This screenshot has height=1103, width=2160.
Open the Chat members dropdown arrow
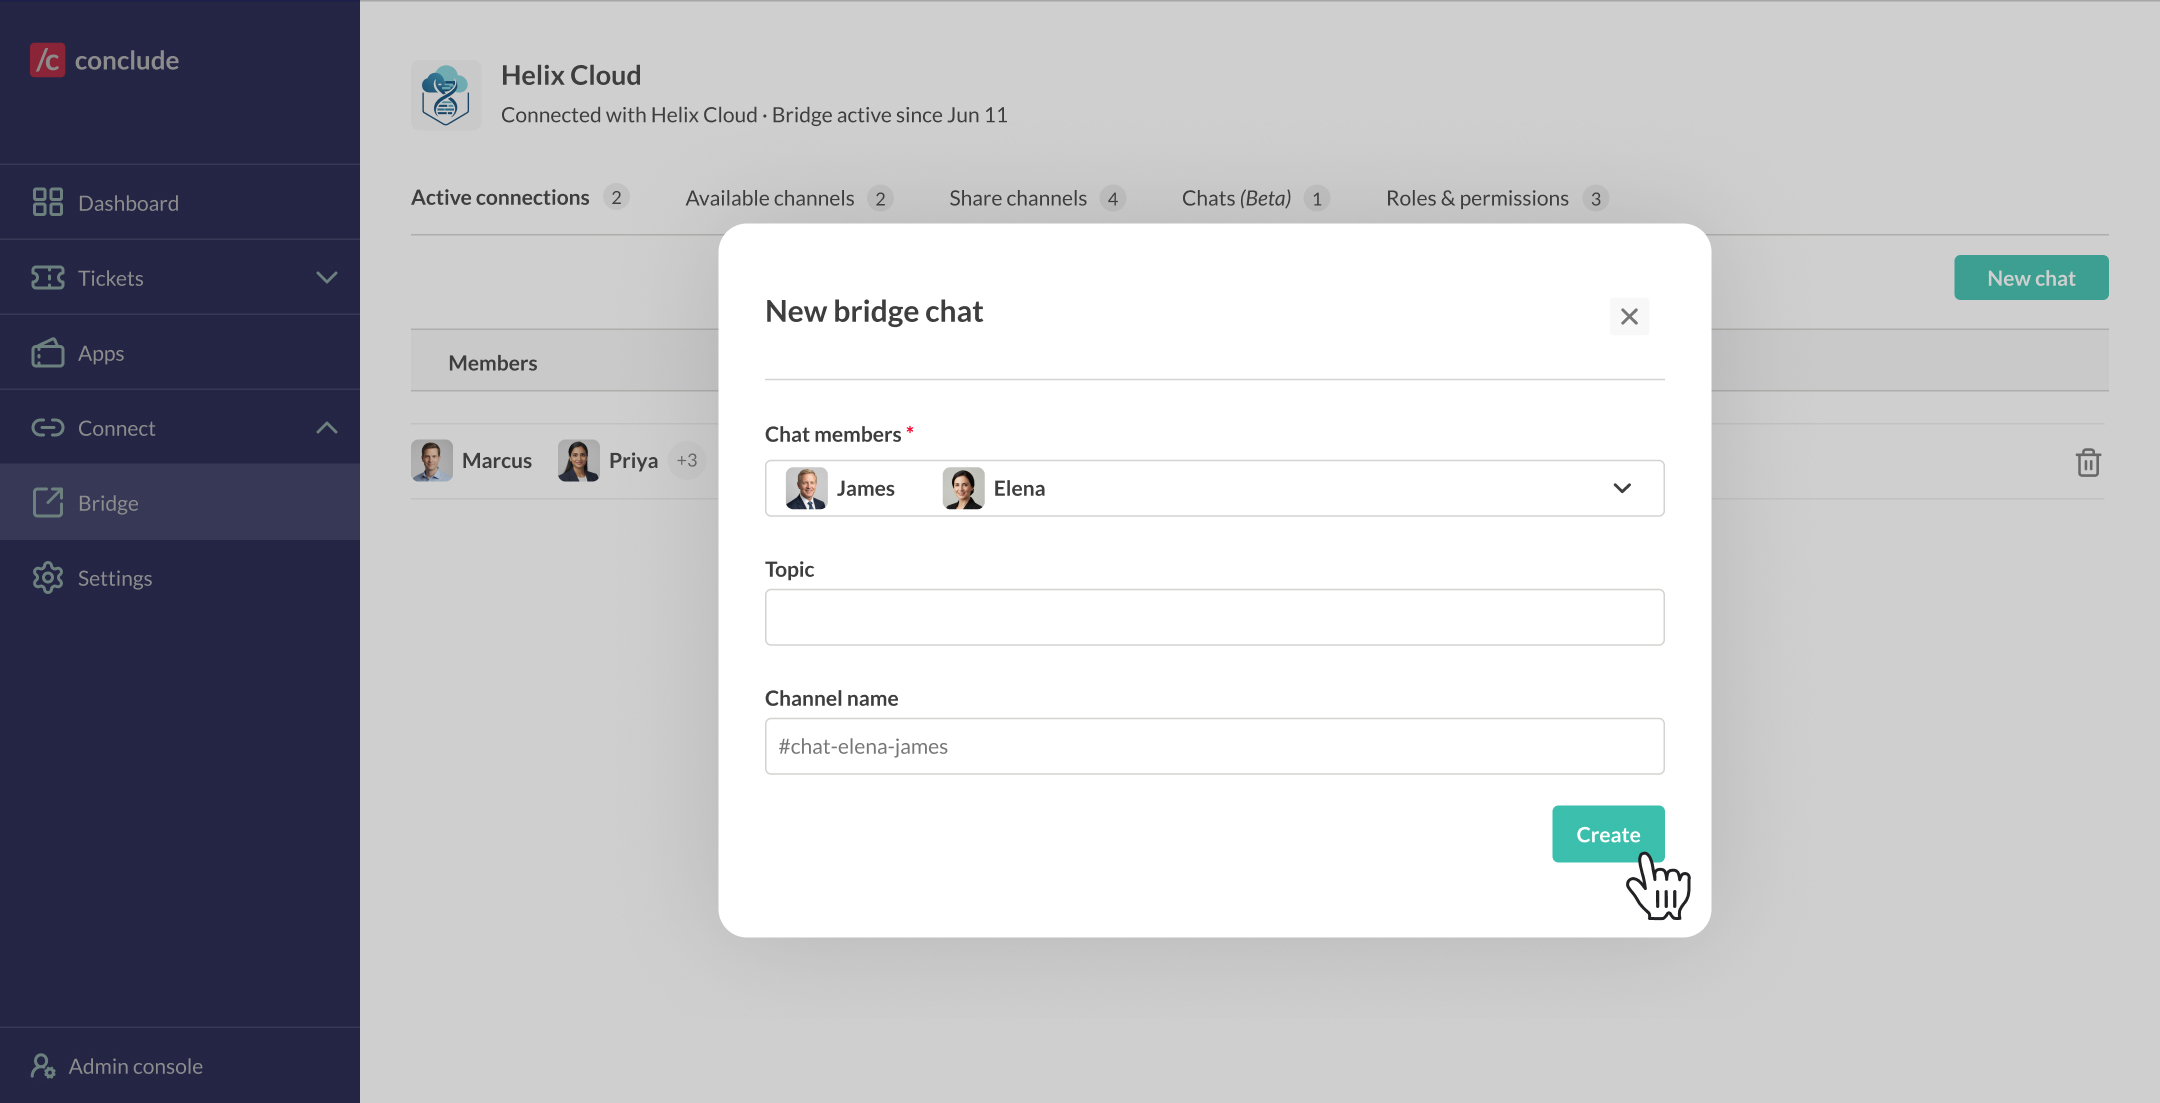(1622, 488)
